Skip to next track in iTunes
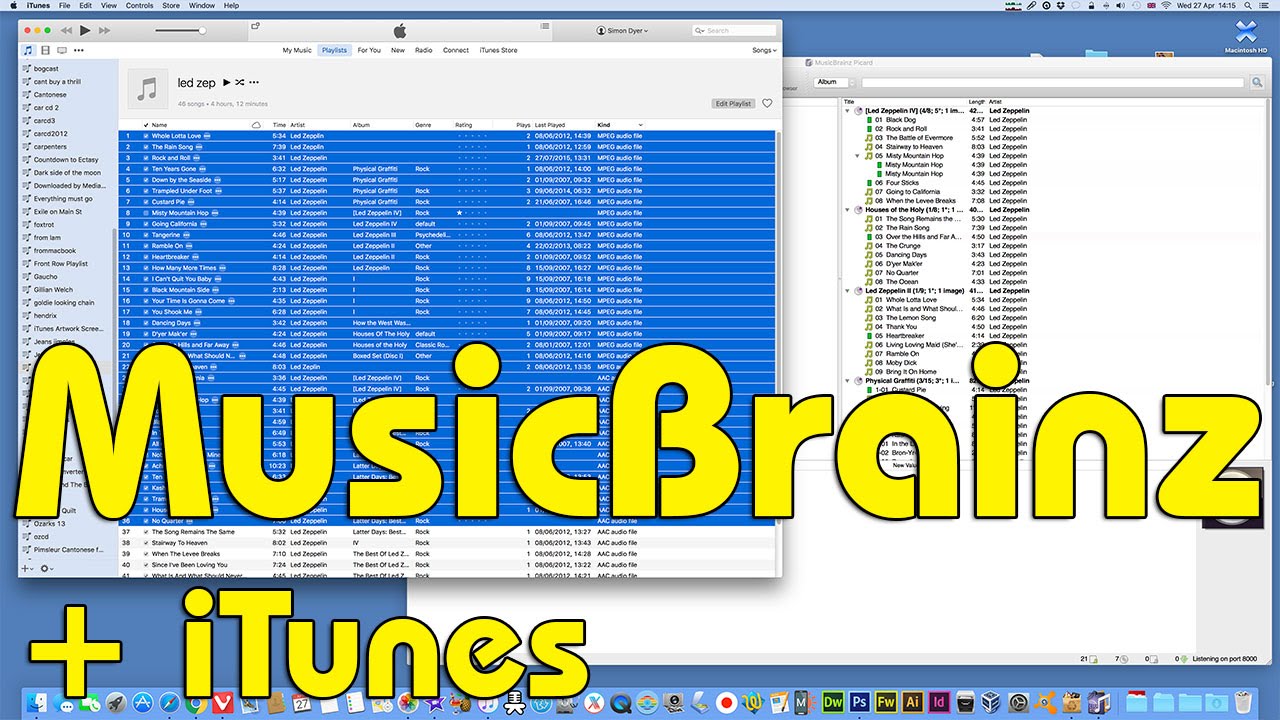Screen dimensions: 1280x720 [x=105, y=31]
